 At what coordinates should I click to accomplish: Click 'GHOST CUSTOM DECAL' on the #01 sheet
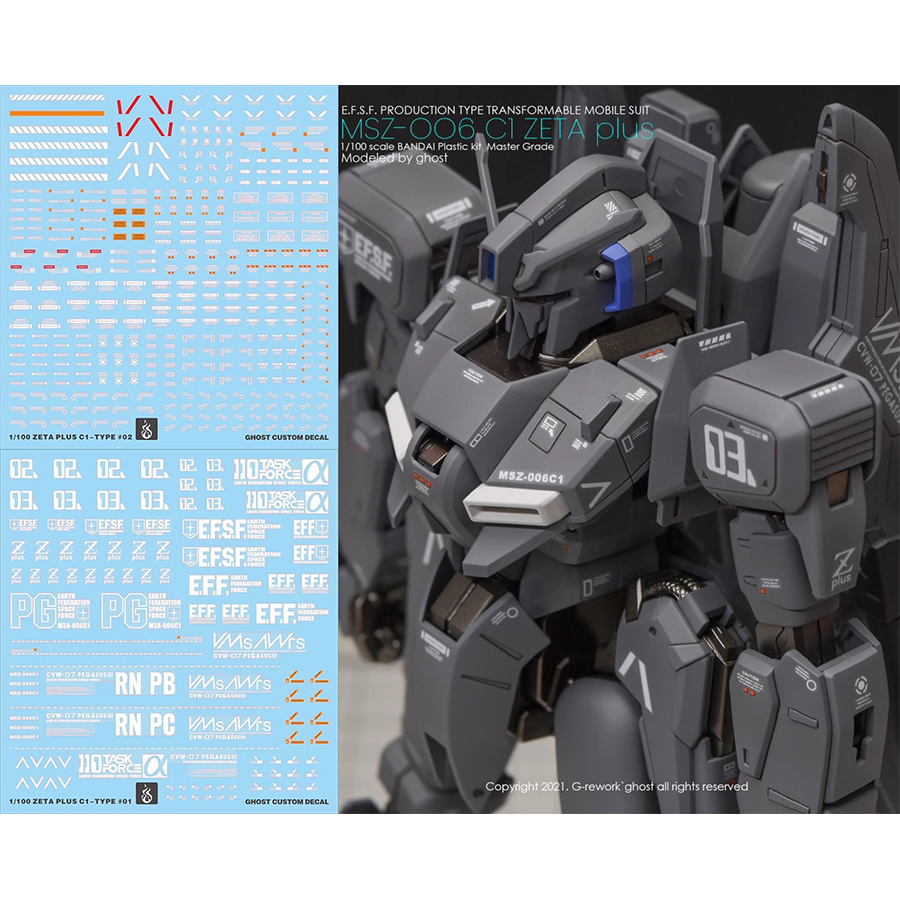coord(286,802)
